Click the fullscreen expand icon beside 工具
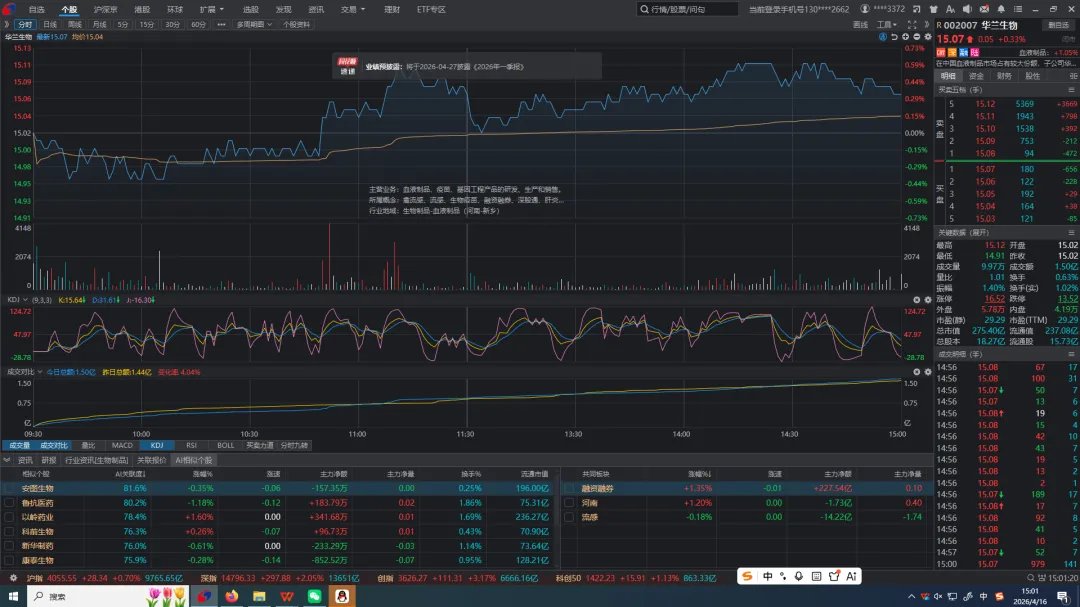The width and height of the screenshot is (1080, 607). pyautogui.click(x=912, y=24)
